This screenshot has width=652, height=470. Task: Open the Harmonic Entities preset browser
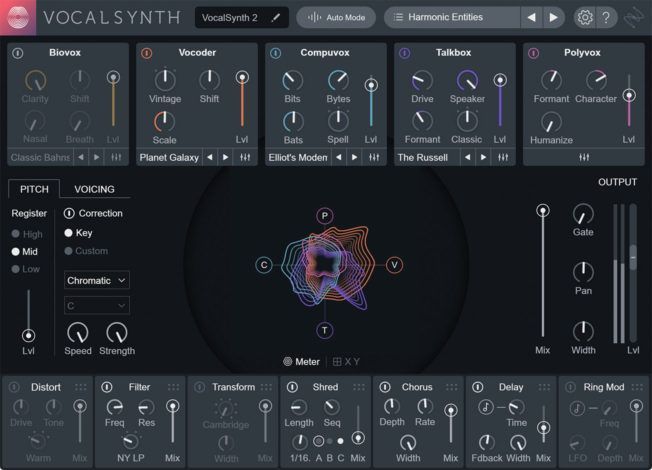452,17
